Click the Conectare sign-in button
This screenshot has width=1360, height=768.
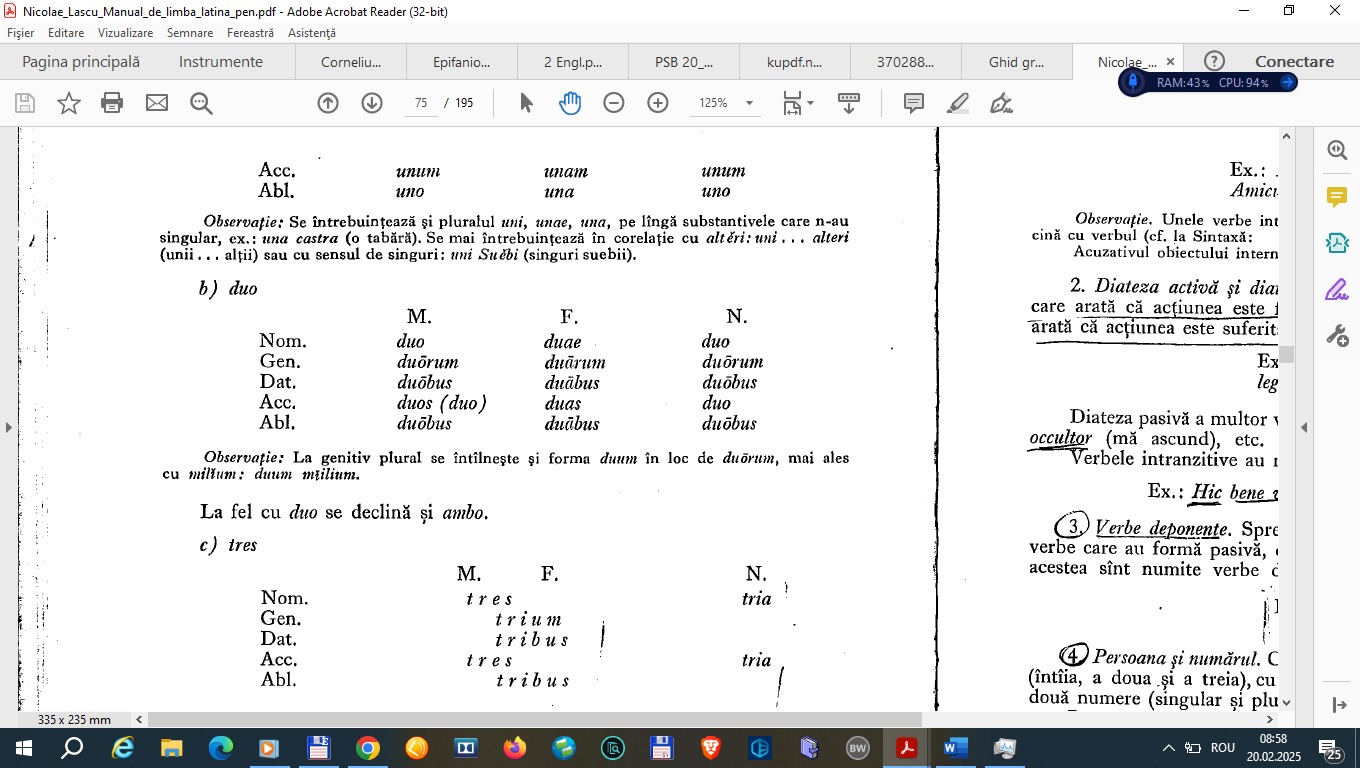pyautogui.click(x=1294, y=62)
